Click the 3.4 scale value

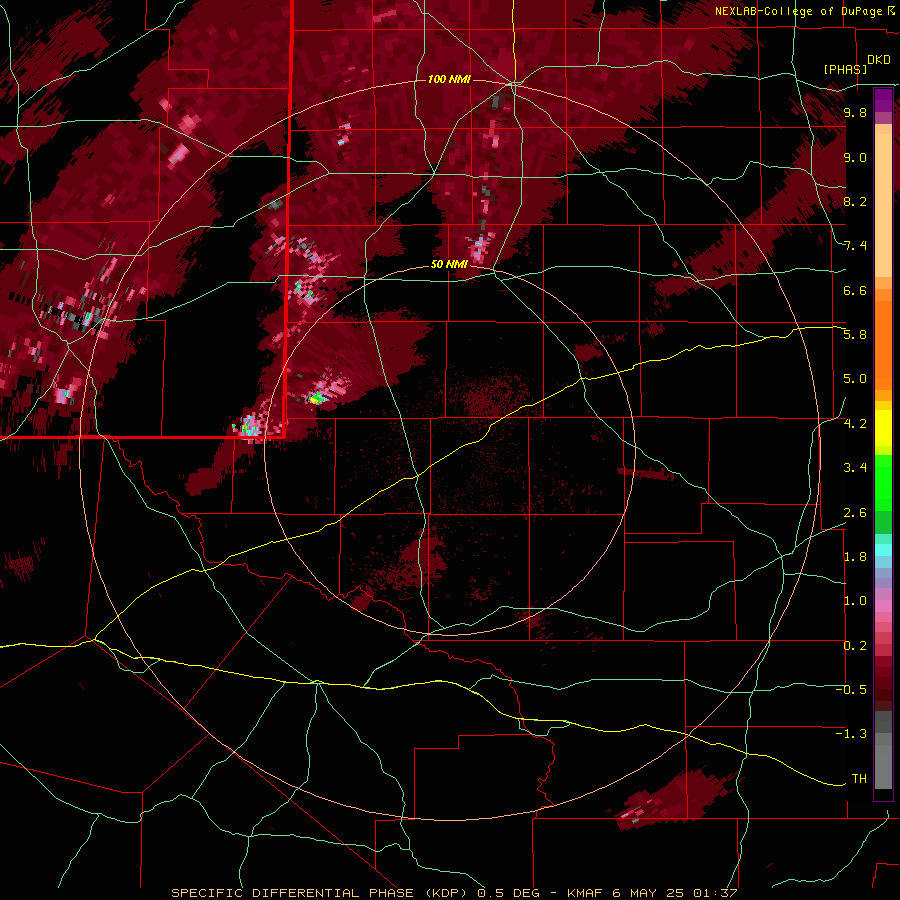click(855, 467)
